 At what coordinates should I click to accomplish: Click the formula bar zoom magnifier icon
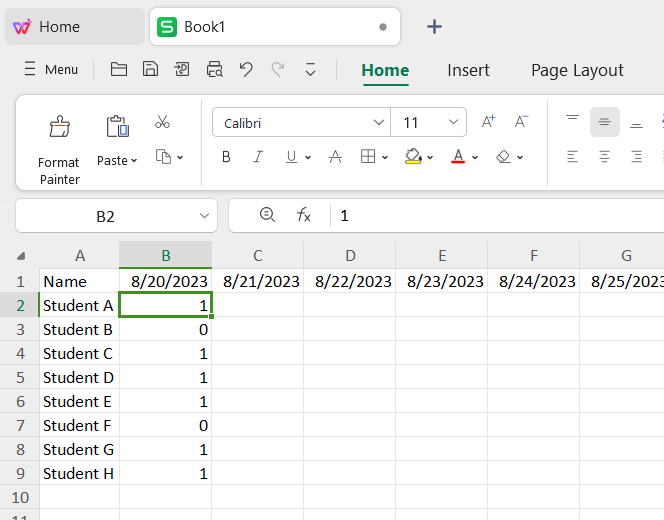(267, 215)
